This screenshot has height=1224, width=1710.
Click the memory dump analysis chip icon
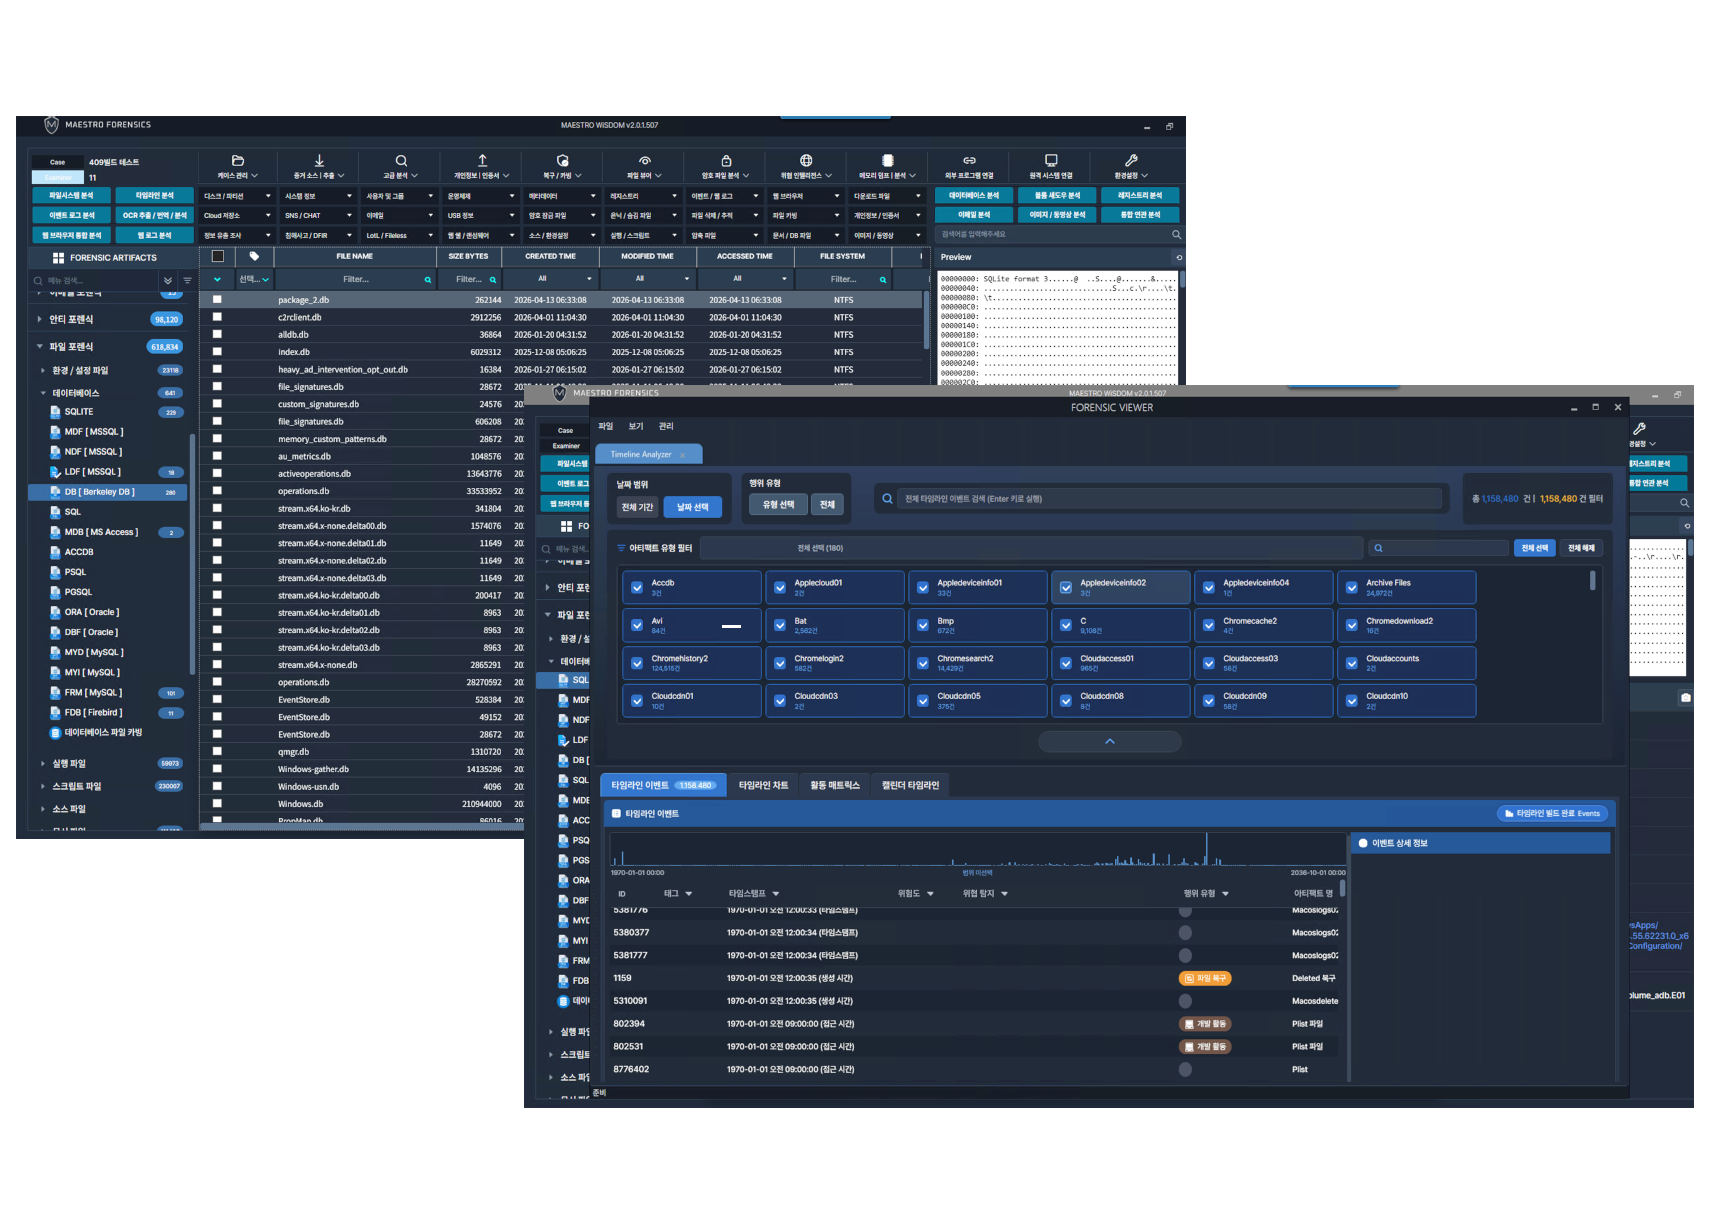pos(888,160)
